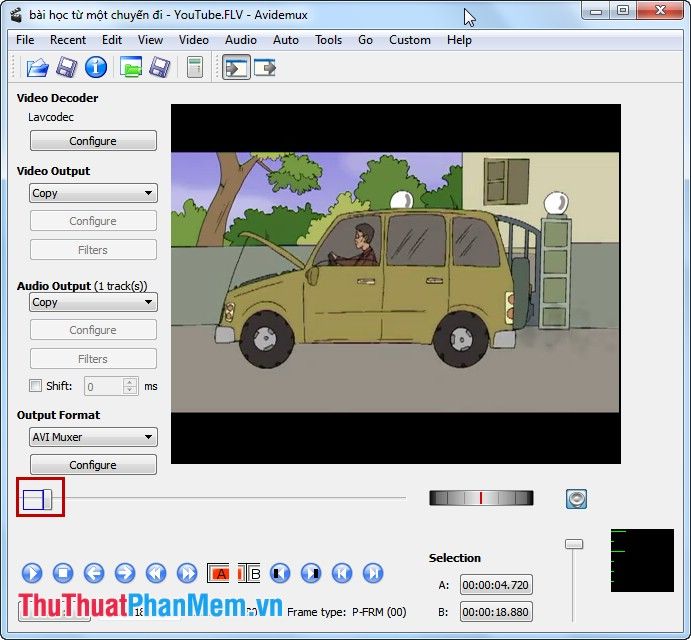
Task: Click Configure under Video Decoder
Action: pos(93,141)
